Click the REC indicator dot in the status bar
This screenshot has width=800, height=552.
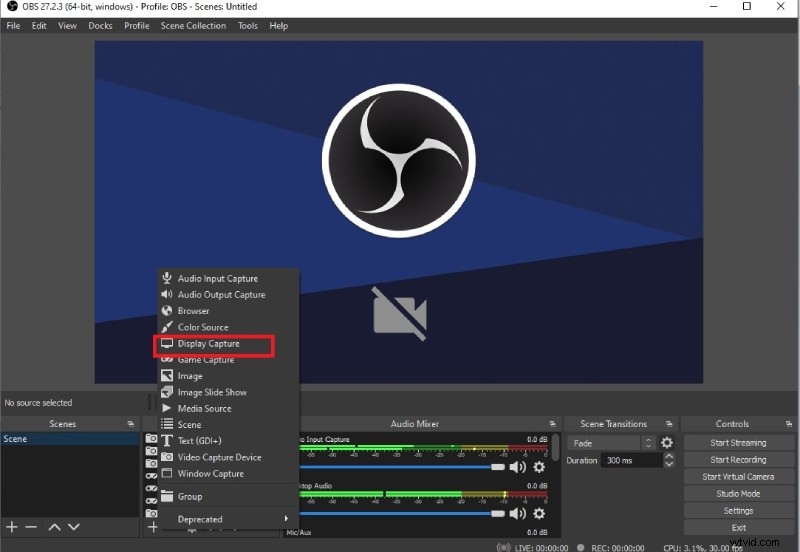[581, 547]
